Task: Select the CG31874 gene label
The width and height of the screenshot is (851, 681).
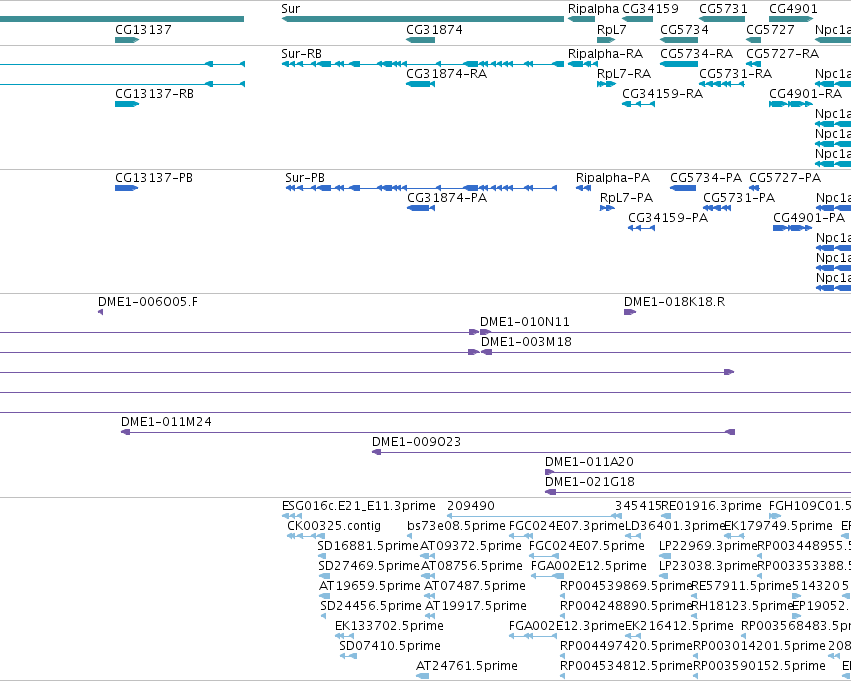Action: pyautogui.click(x=434, y=29)
